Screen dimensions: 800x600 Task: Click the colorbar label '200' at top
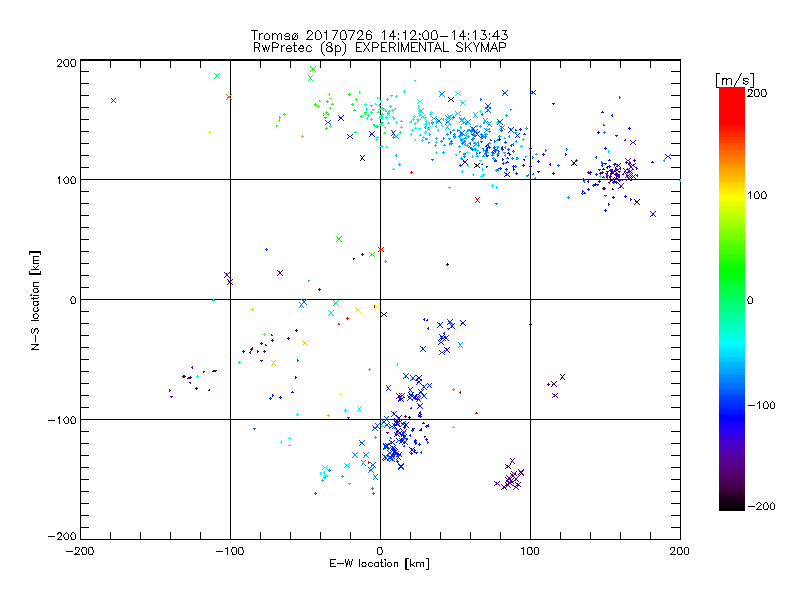757,93
